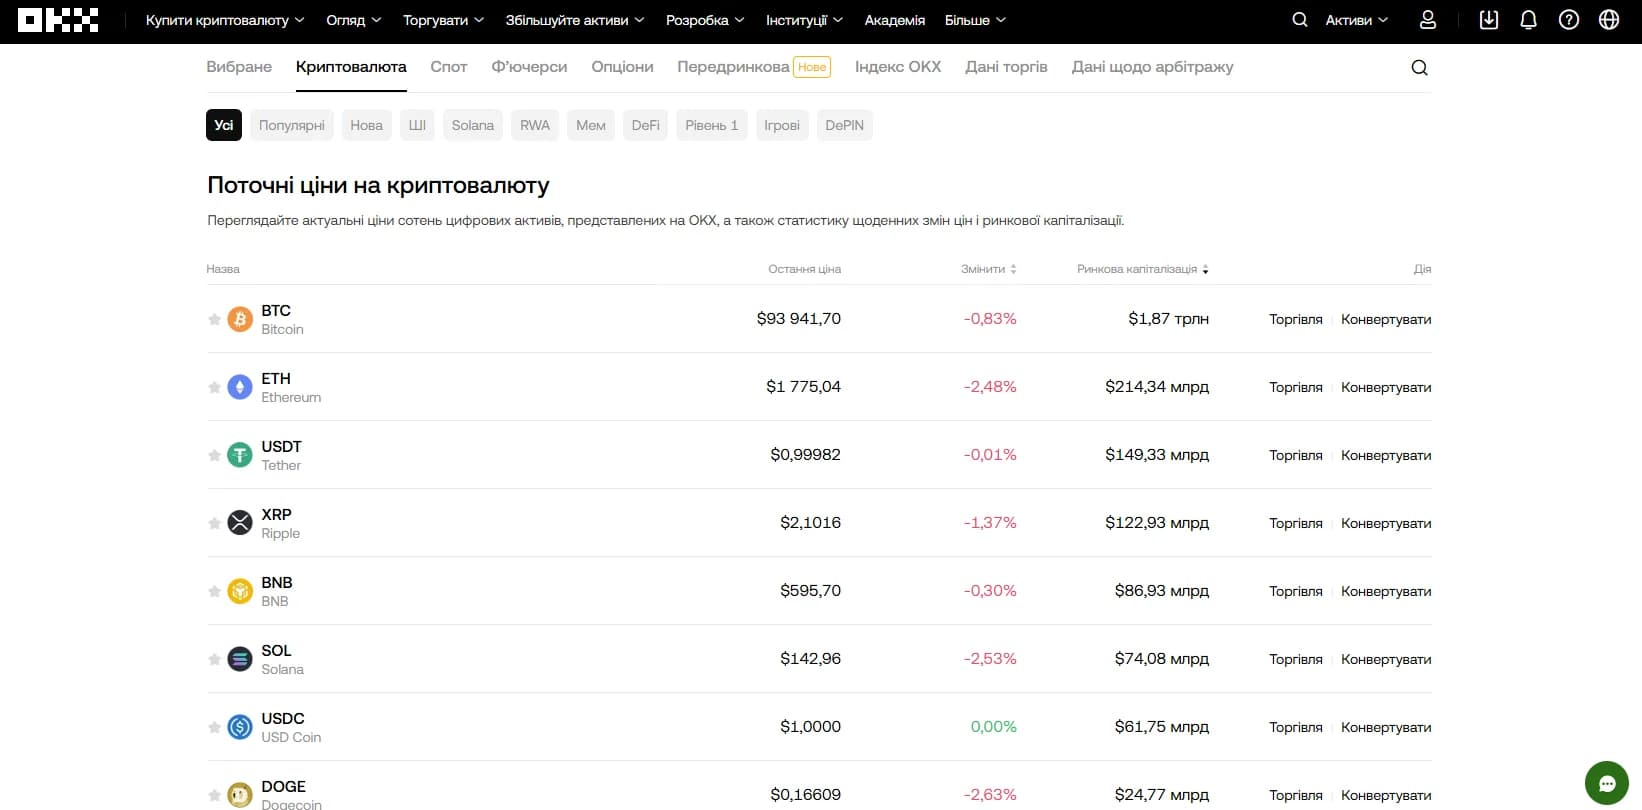Screen dimensions: 1642x810
Task: Switch to the Вибране tab
Action: [x=239, y=67]
